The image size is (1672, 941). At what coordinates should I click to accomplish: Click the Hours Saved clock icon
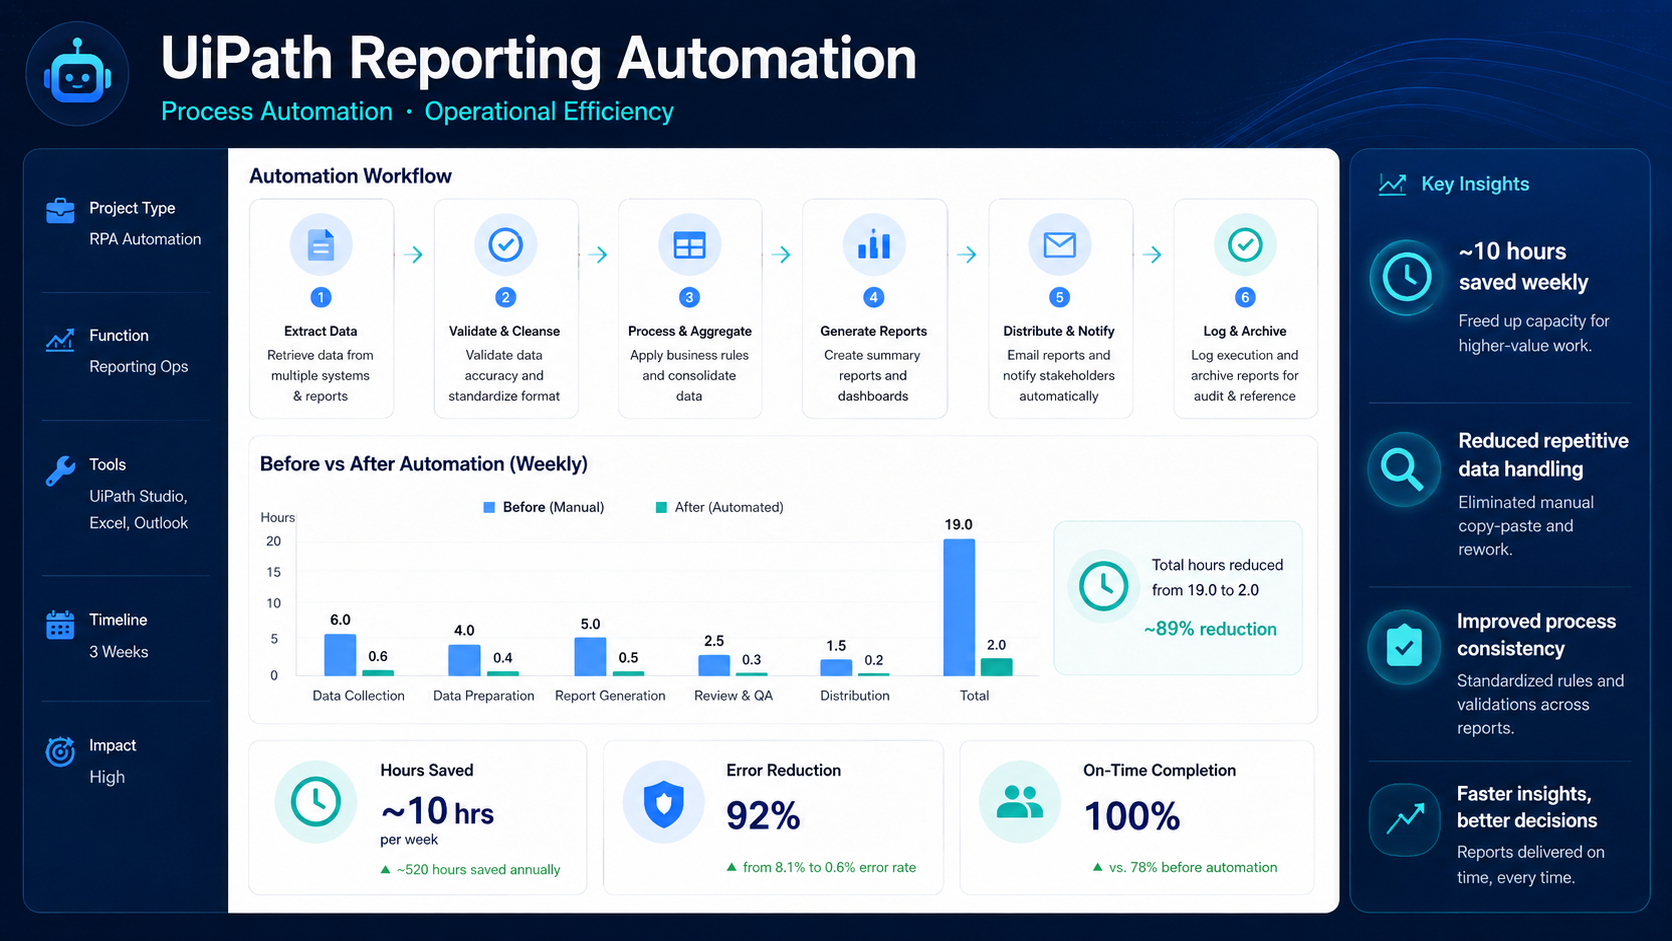(x=316, y=802)
